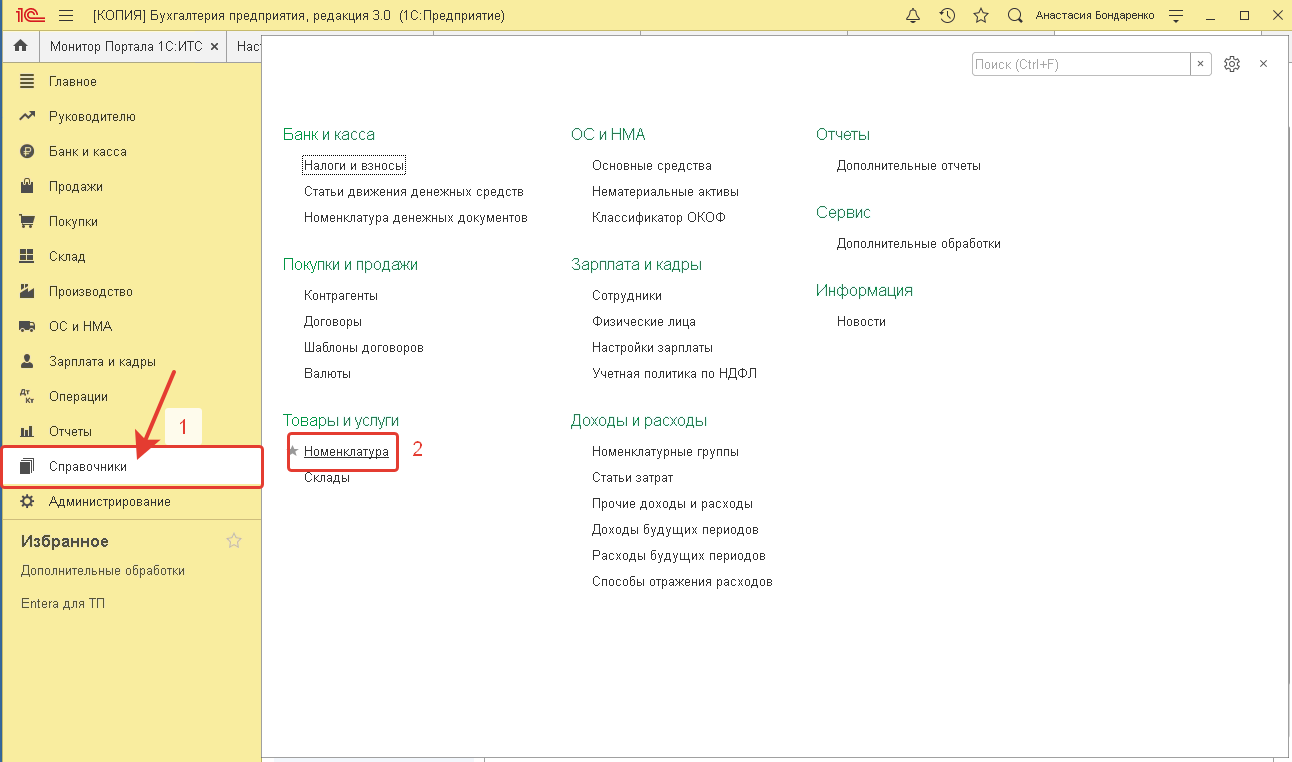
Task: Click the star icon beside Избранное
Action: [234, 541]
